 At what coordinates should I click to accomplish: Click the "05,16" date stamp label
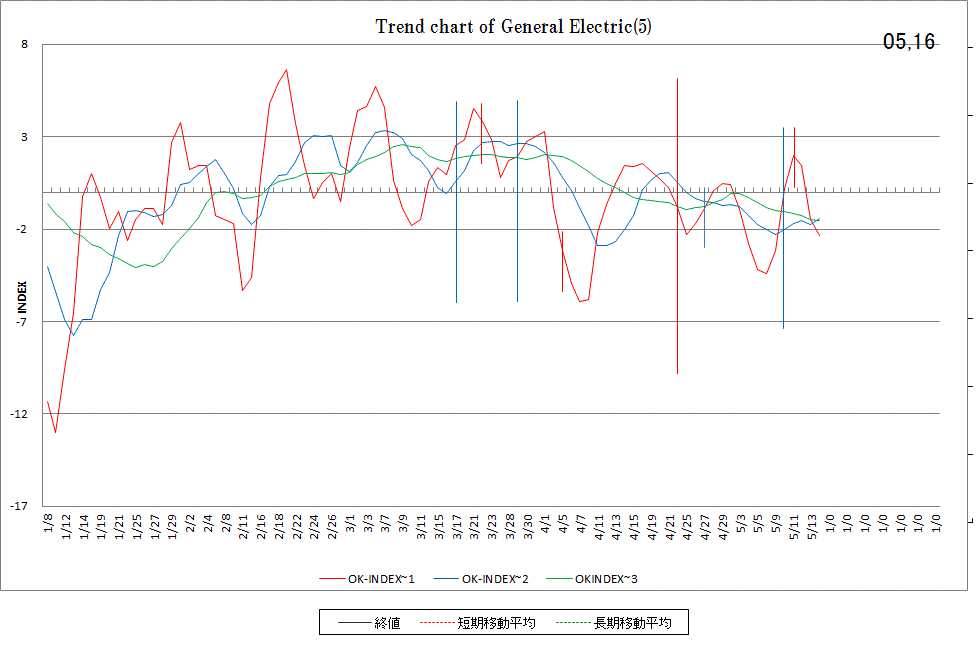[908, 42]
